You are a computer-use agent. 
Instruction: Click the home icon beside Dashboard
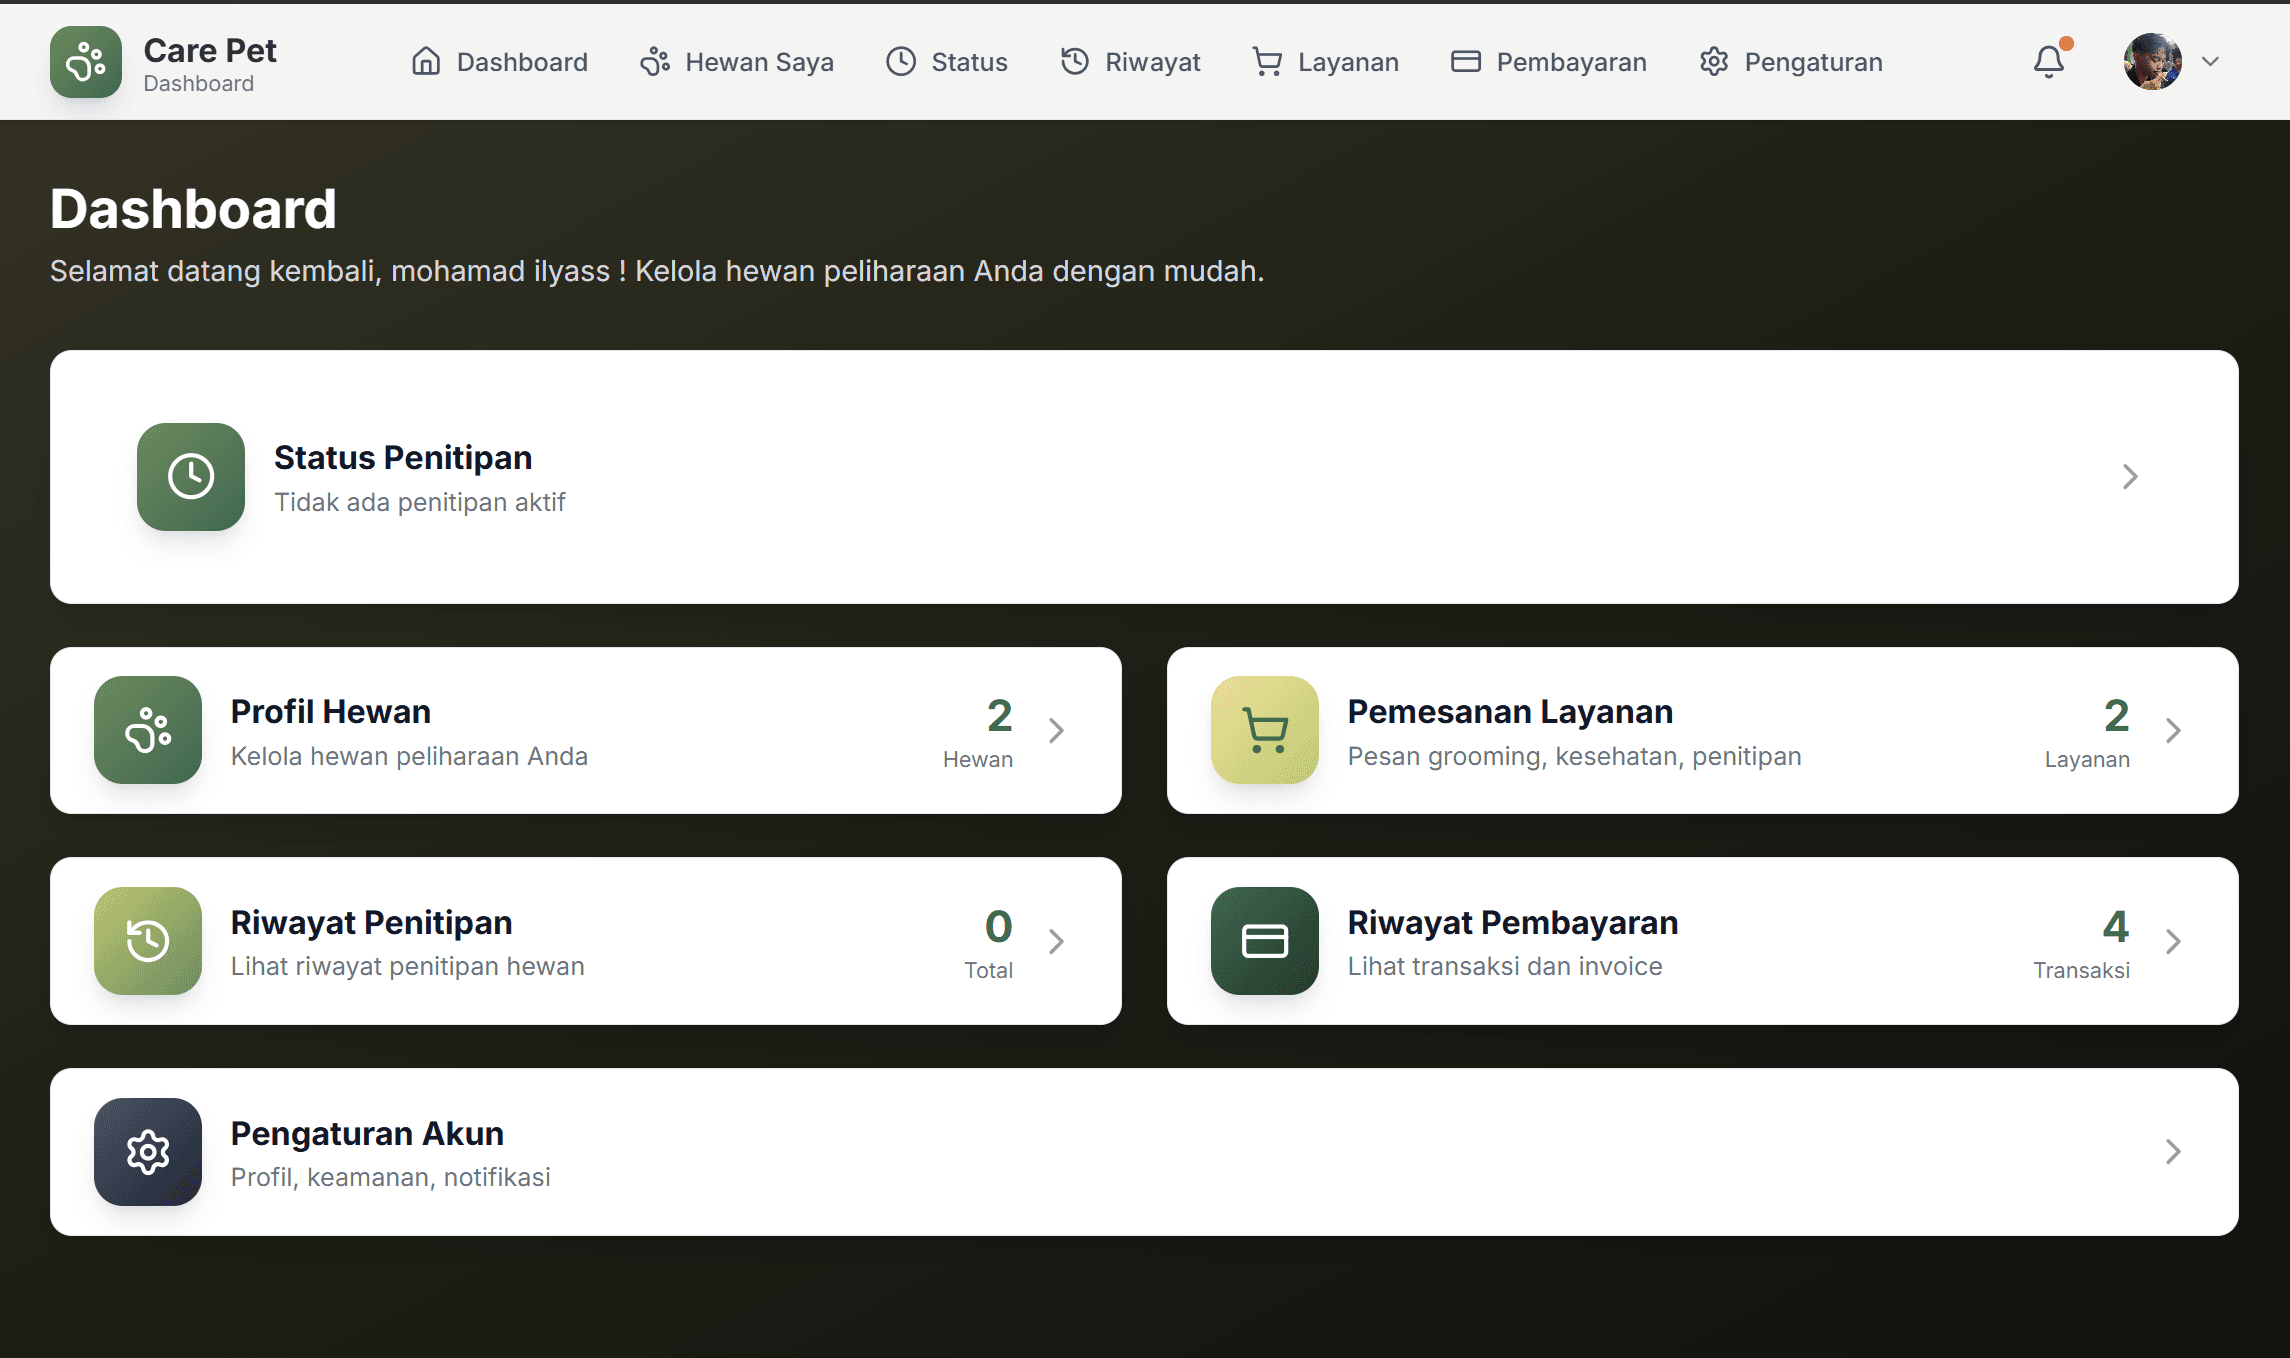pyautogui.click(x=426, y=62)
